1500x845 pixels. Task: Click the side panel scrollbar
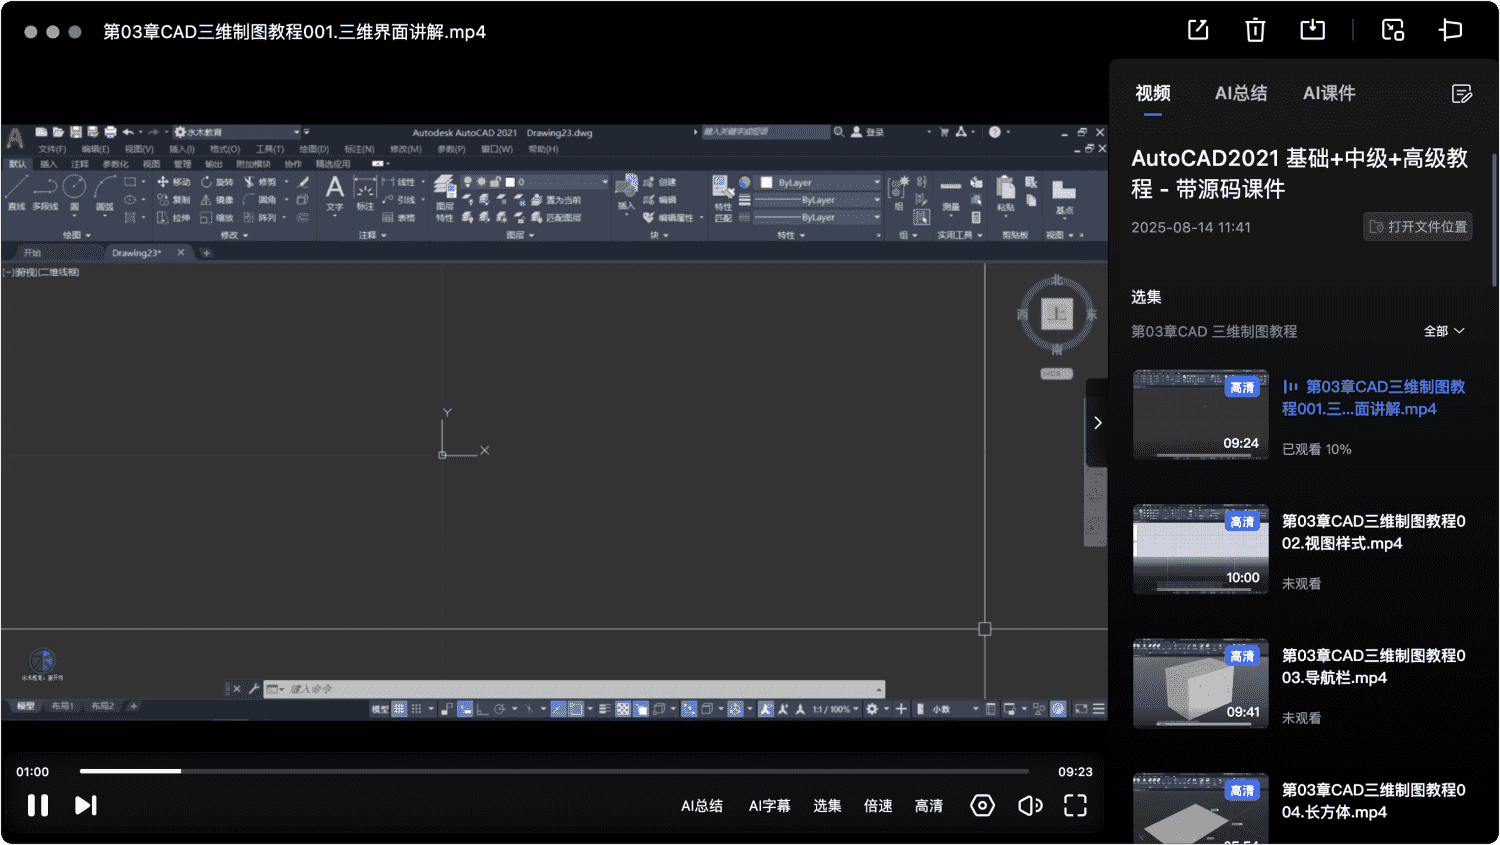tap(1494, 220)
